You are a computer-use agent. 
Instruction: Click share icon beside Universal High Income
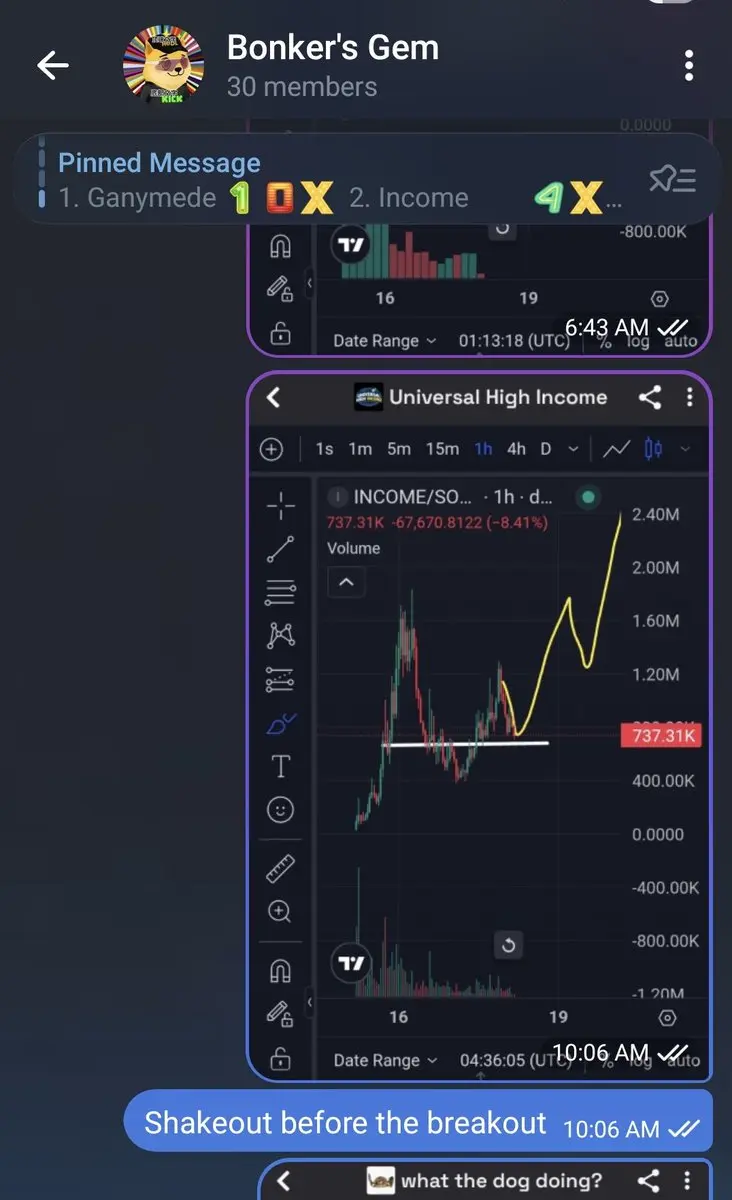(x=650, y=397)
